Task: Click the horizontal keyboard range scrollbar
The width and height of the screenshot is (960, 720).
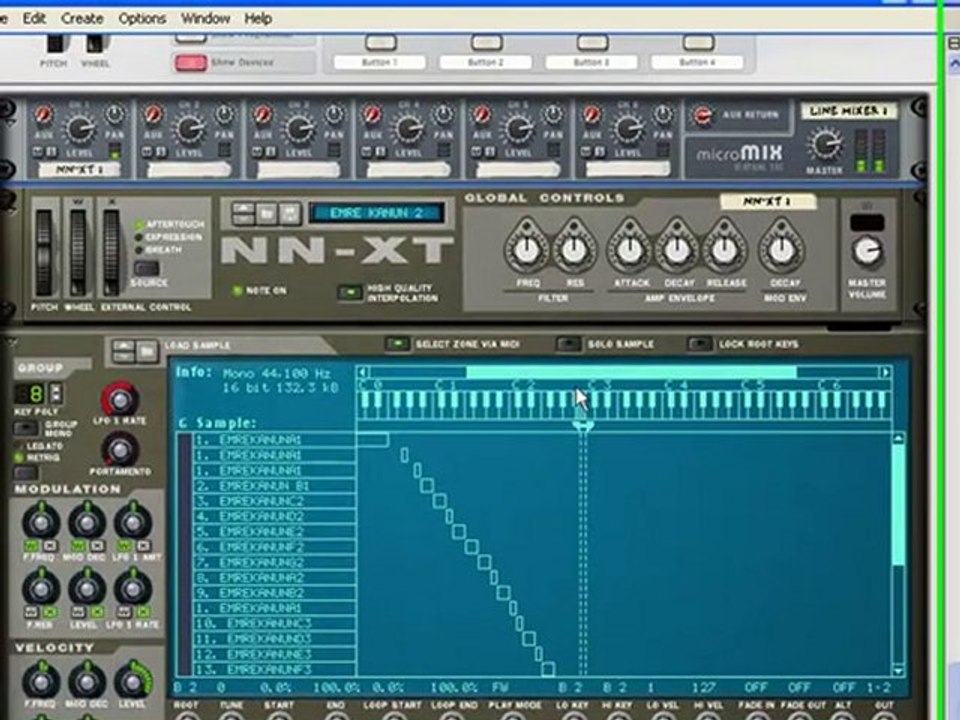Action: [x=631, y=372]
